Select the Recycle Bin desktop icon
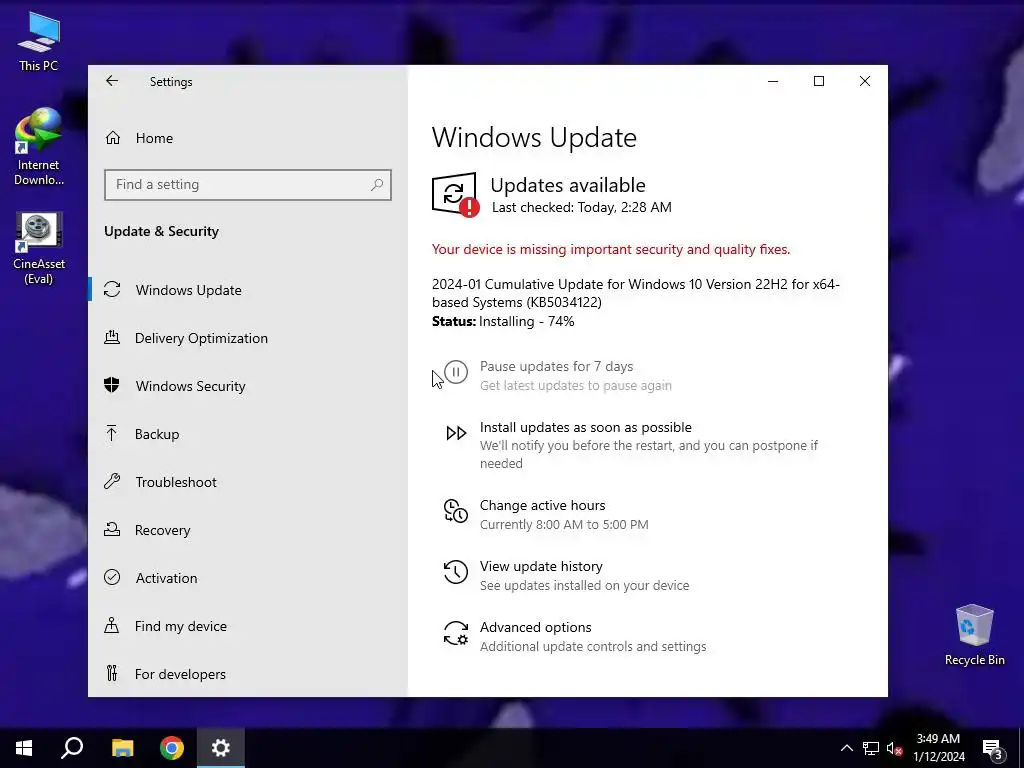This screenshot has height=768, width=1024. point(974,635)
